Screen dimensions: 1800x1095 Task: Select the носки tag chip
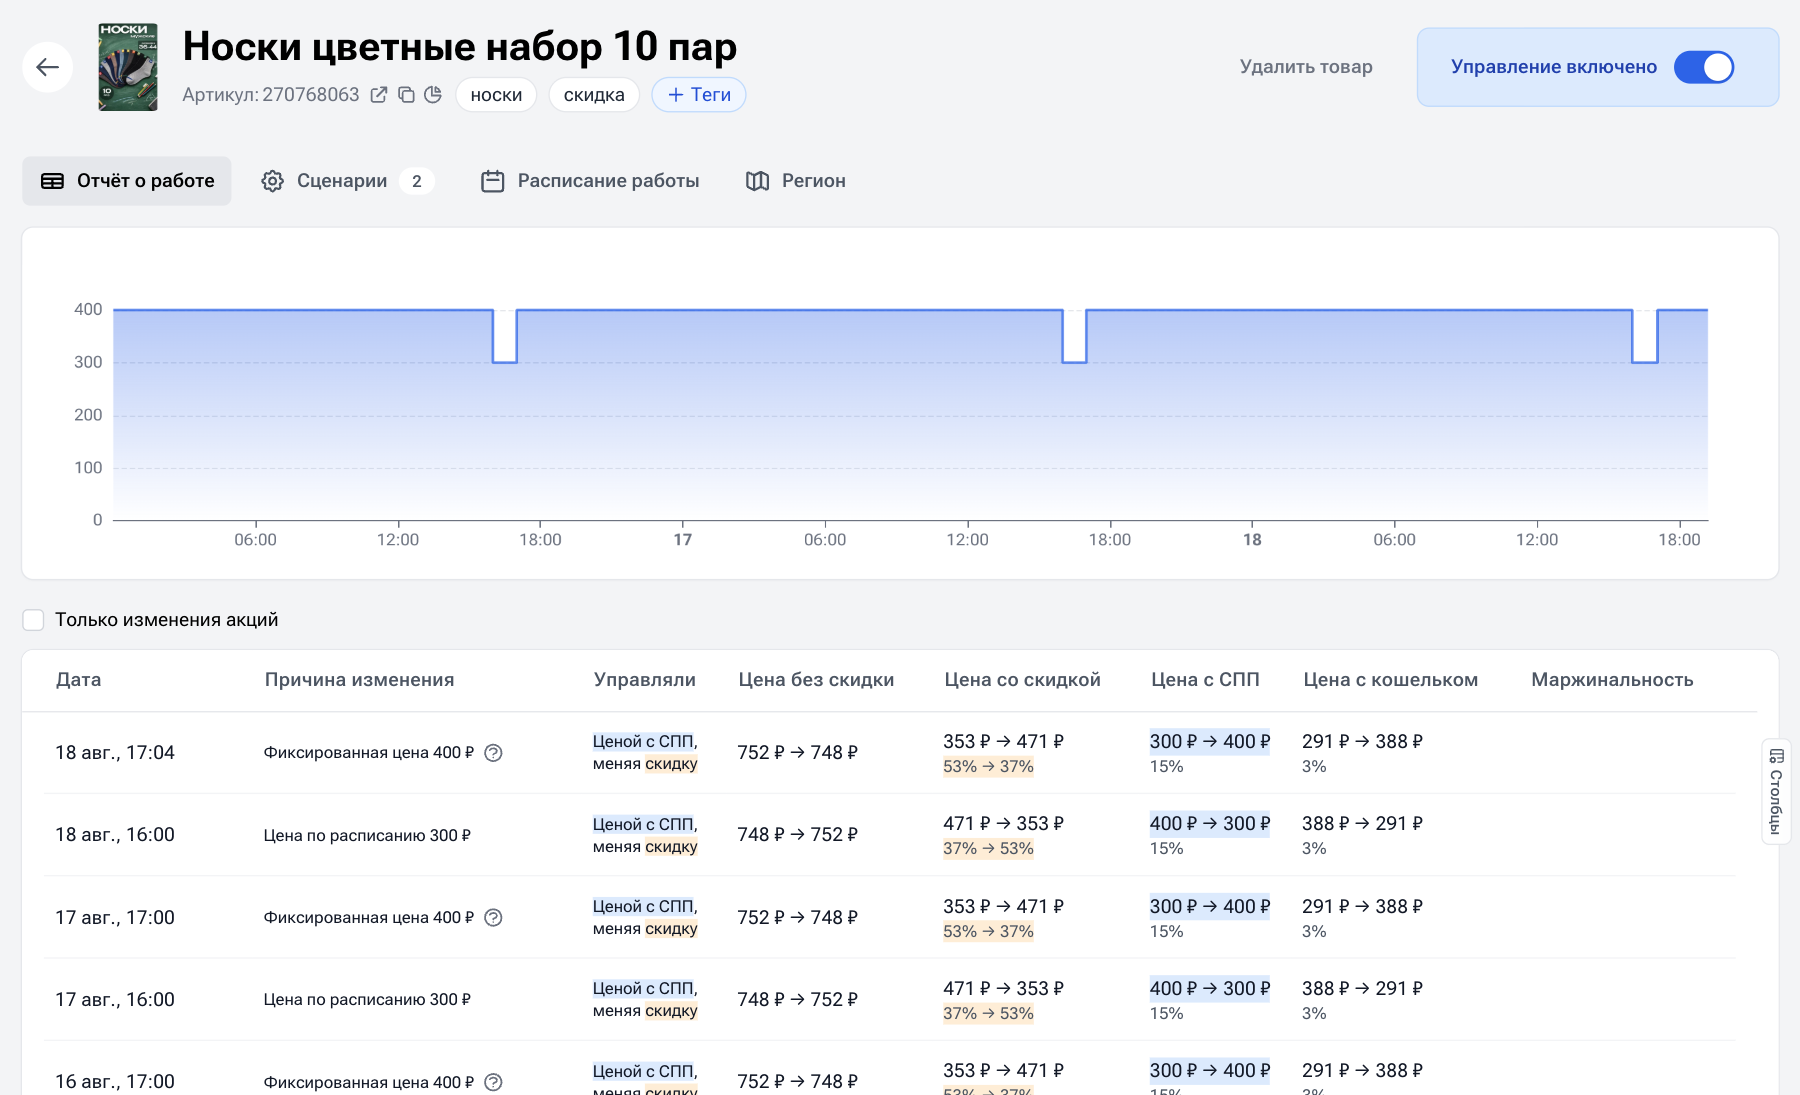tap(496, 95)
